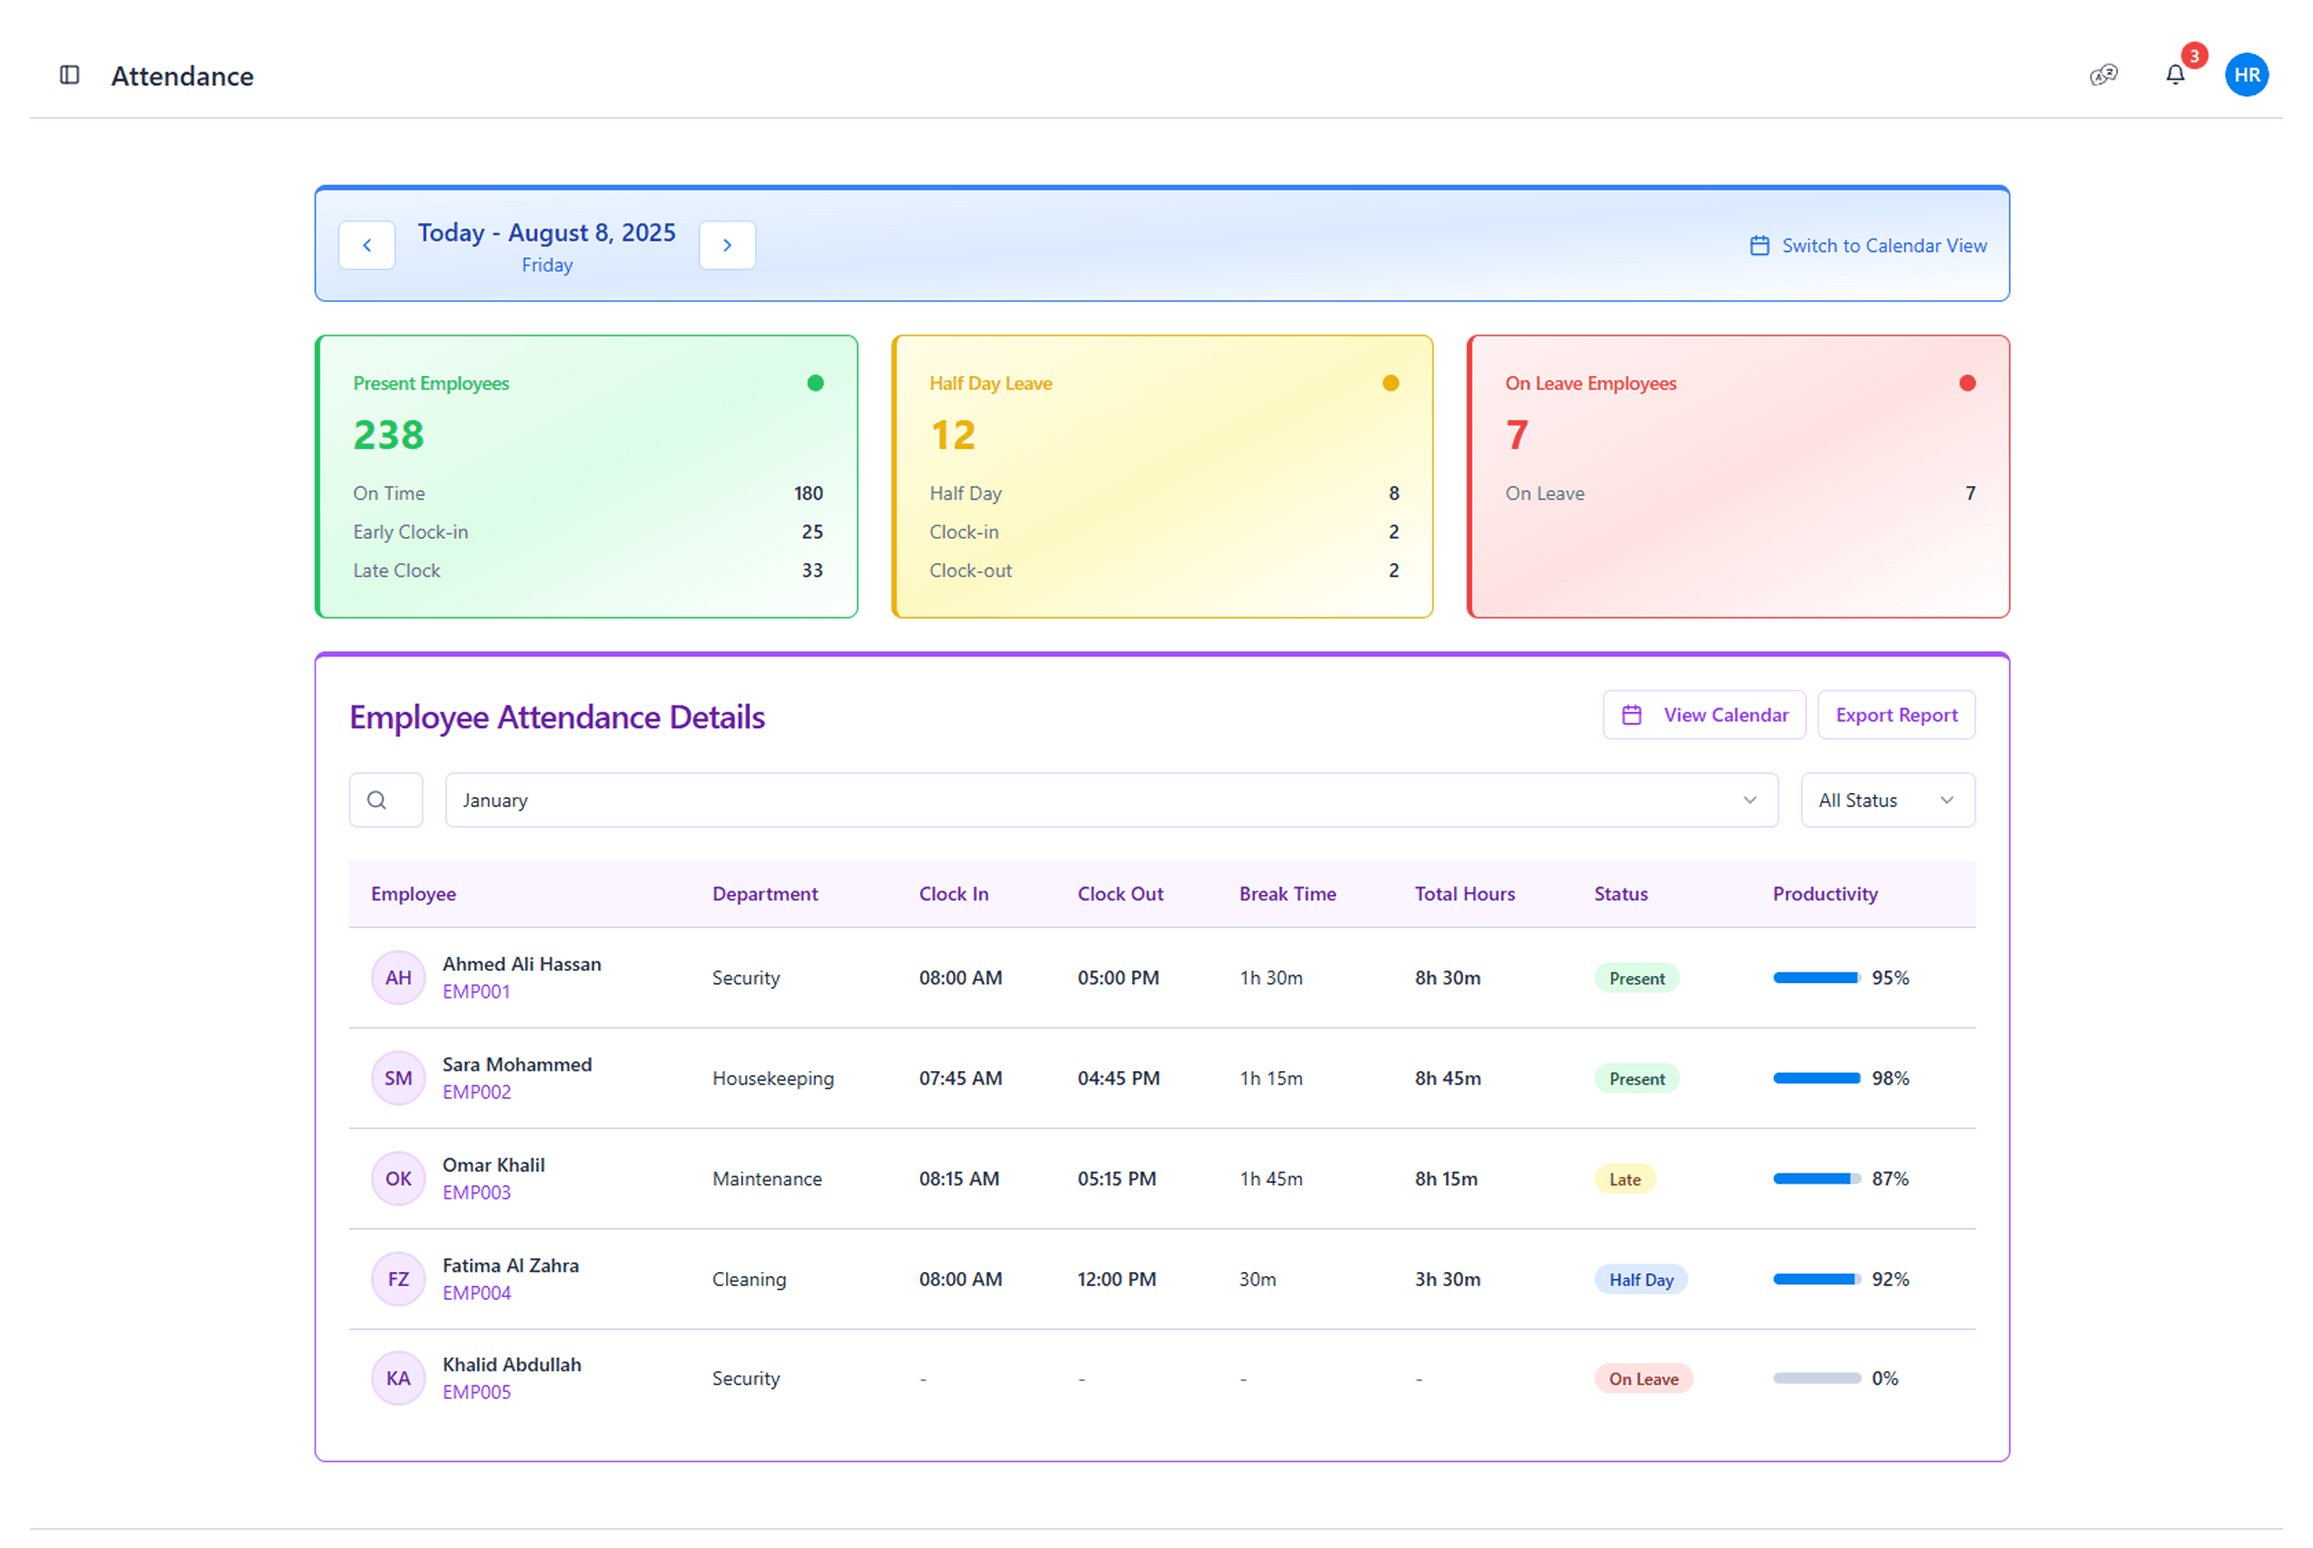This screenshot has height=1548, width=2313.
Task: Switch to Calendar View
Action: pos(1868,246)
